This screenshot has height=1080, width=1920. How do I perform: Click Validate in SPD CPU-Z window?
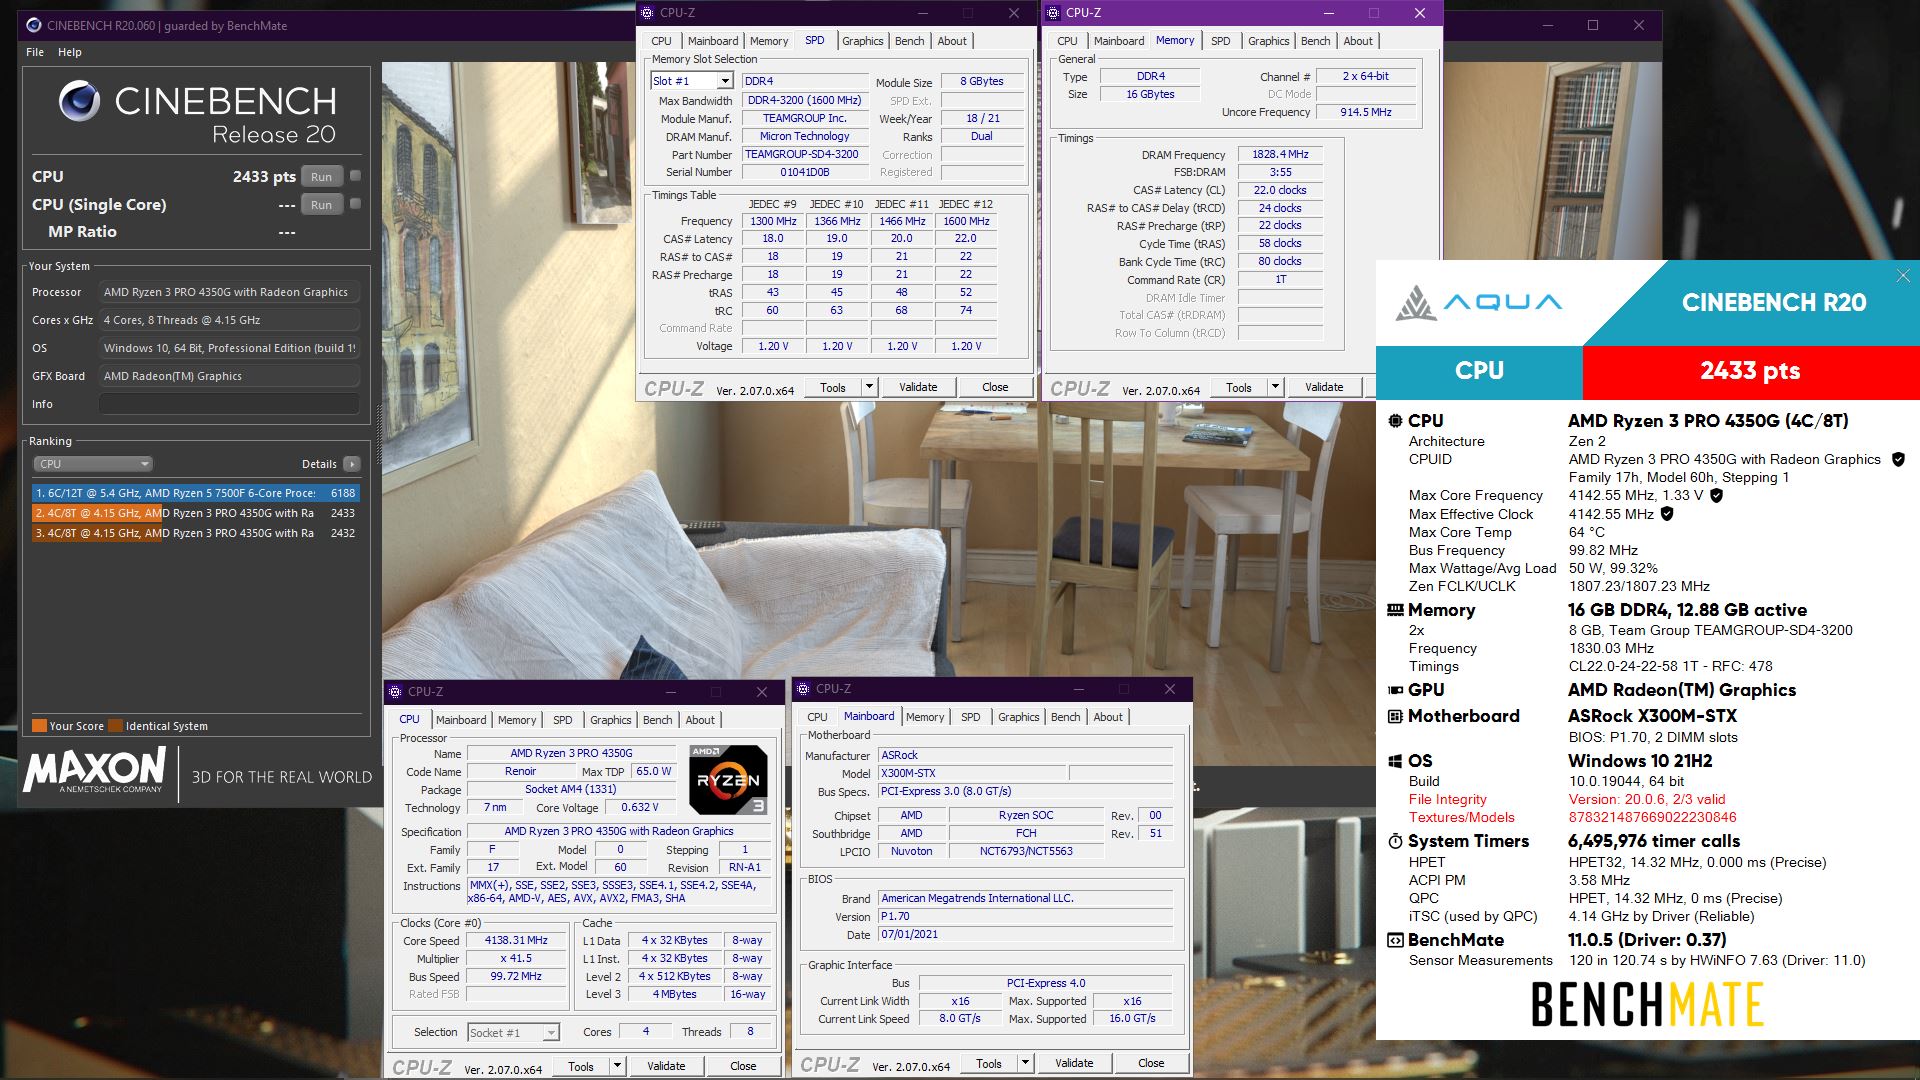[918, 387]
